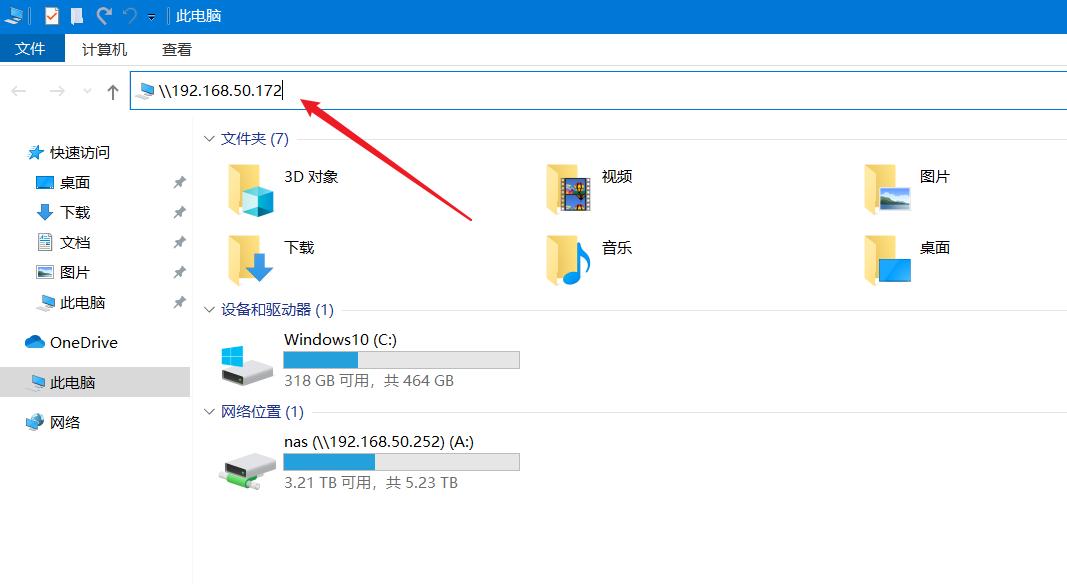1067x584 pixels.
Task: Click the pin icon next to sidebar 下载
Action: (179, 212)
